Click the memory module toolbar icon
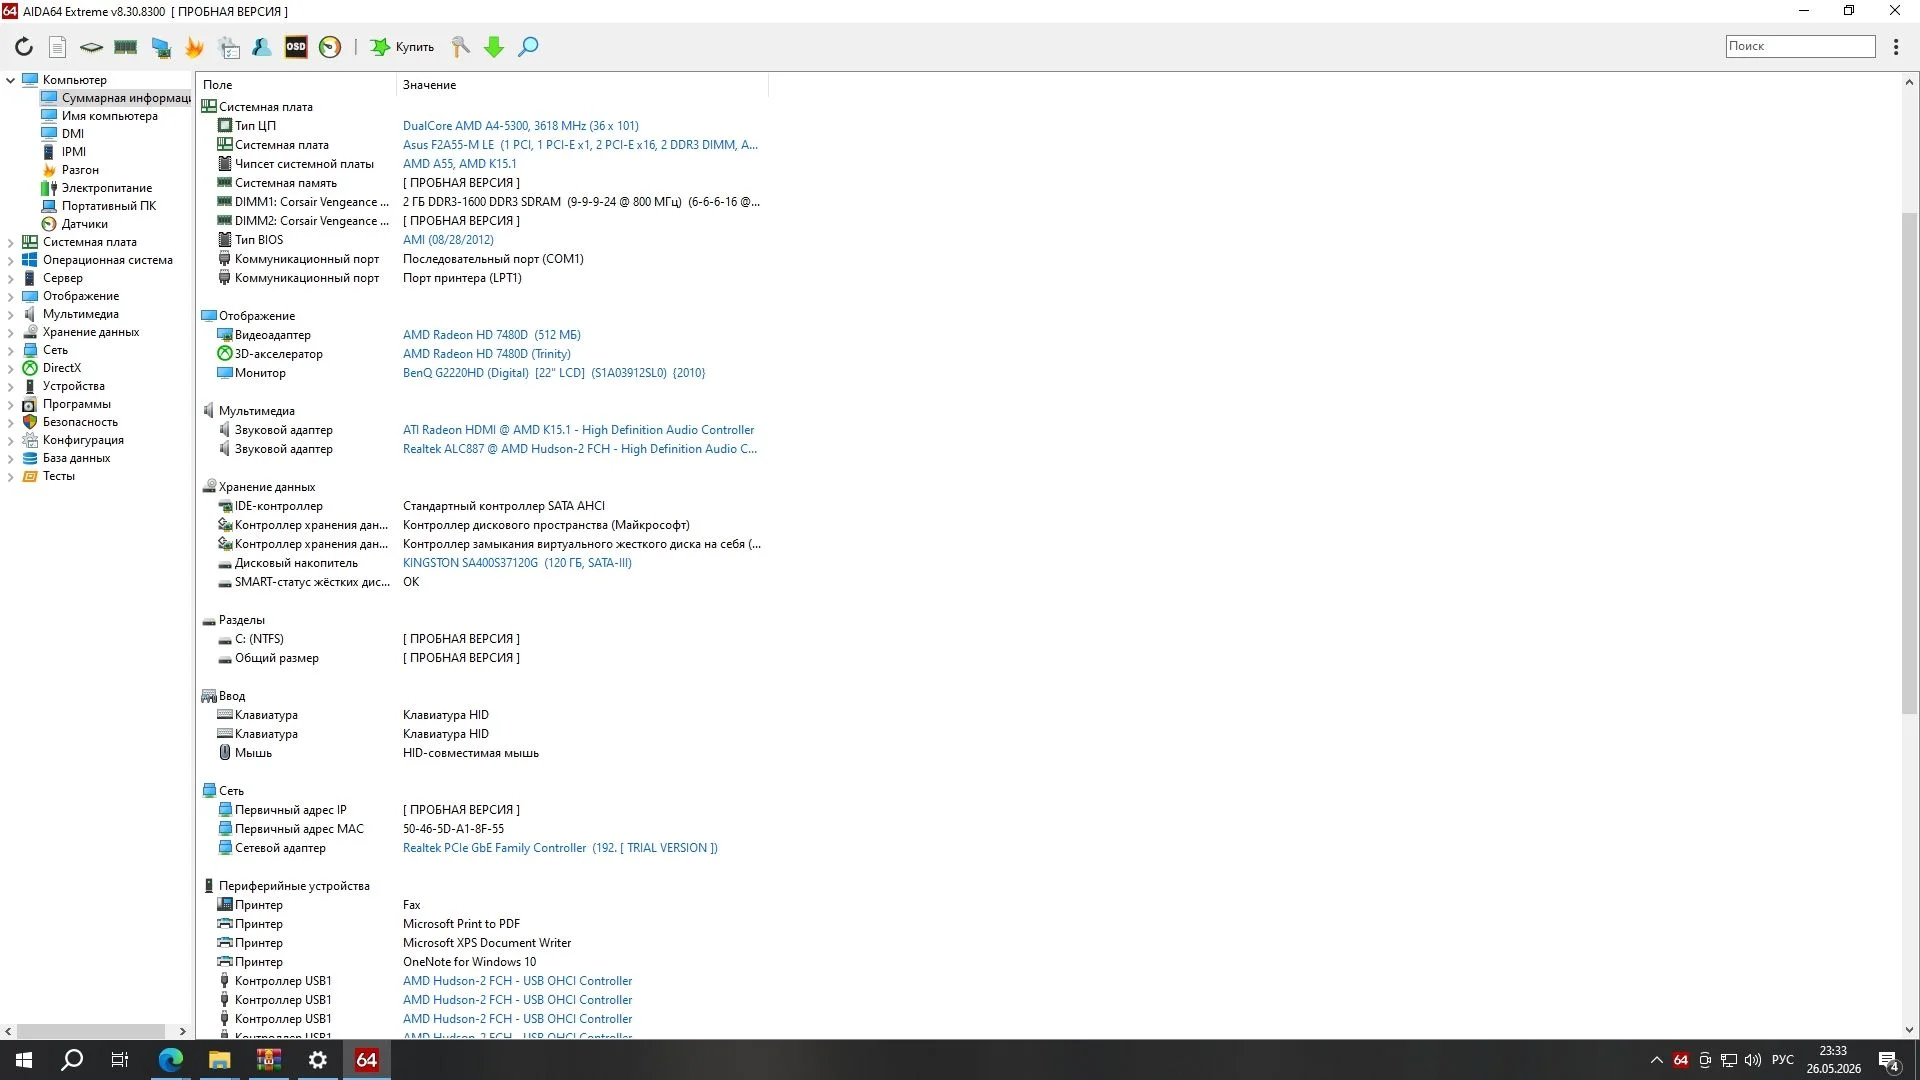 [125, 47]
